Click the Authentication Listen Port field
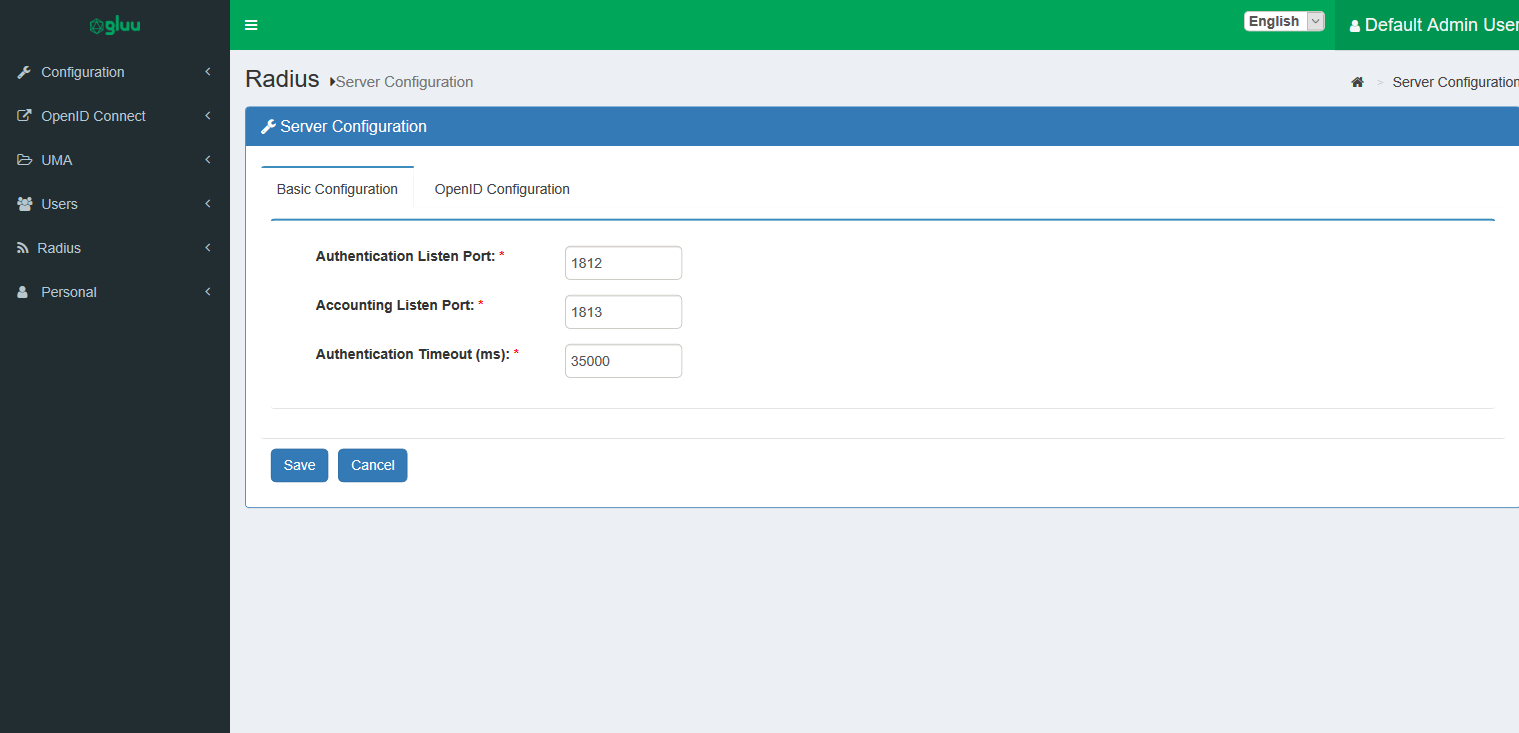The image size is (1519, 733). coord(623,262)
